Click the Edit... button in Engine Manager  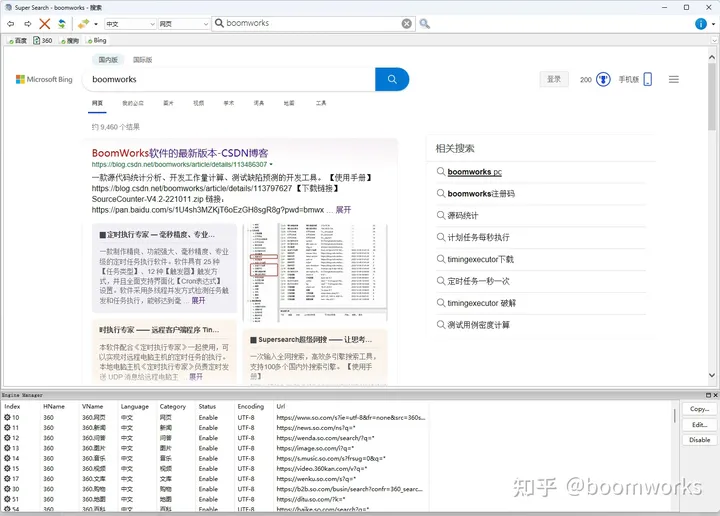pyautogui.click(x=699, y=425)
